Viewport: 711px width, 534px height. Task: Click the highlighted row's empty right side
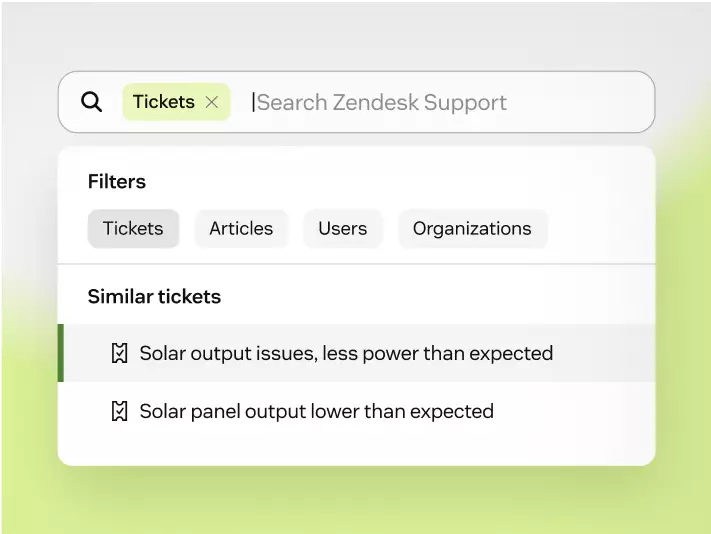pos(605,353)
